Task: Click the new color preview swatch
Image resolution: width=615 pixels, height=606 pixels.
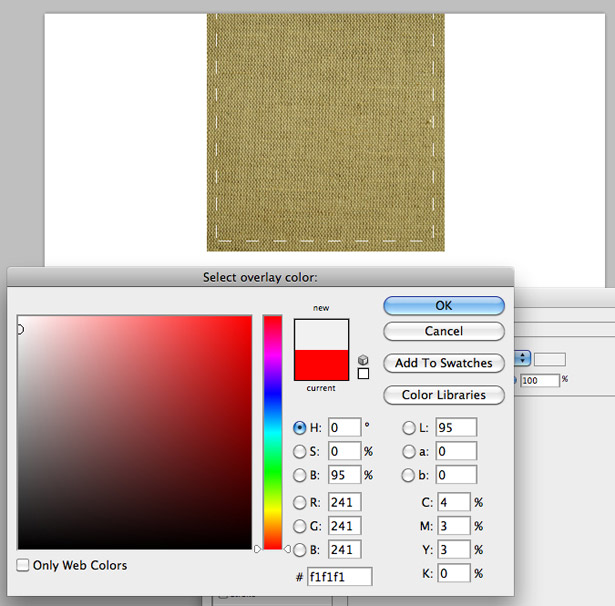Action: click(x=321, y=335)
